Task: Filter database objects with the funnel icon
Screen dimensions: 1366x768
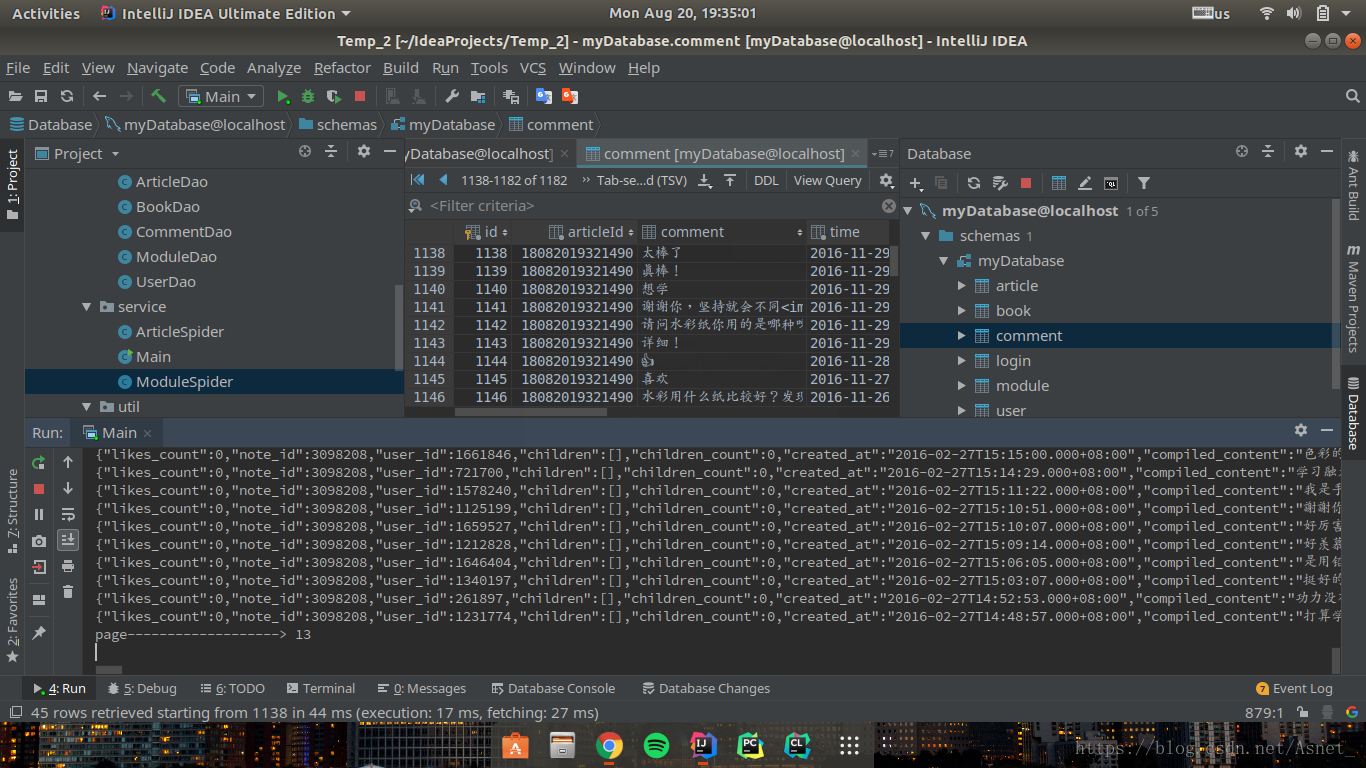Action: [x=1144, y=183]
